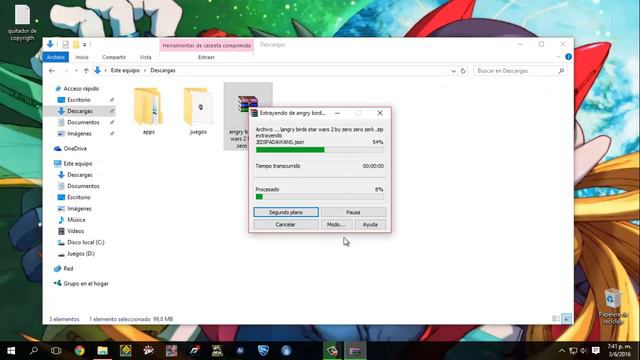The image size is (640, 360).
Task: Open Escritorio under Este equipo
Action: coord(79,198)
